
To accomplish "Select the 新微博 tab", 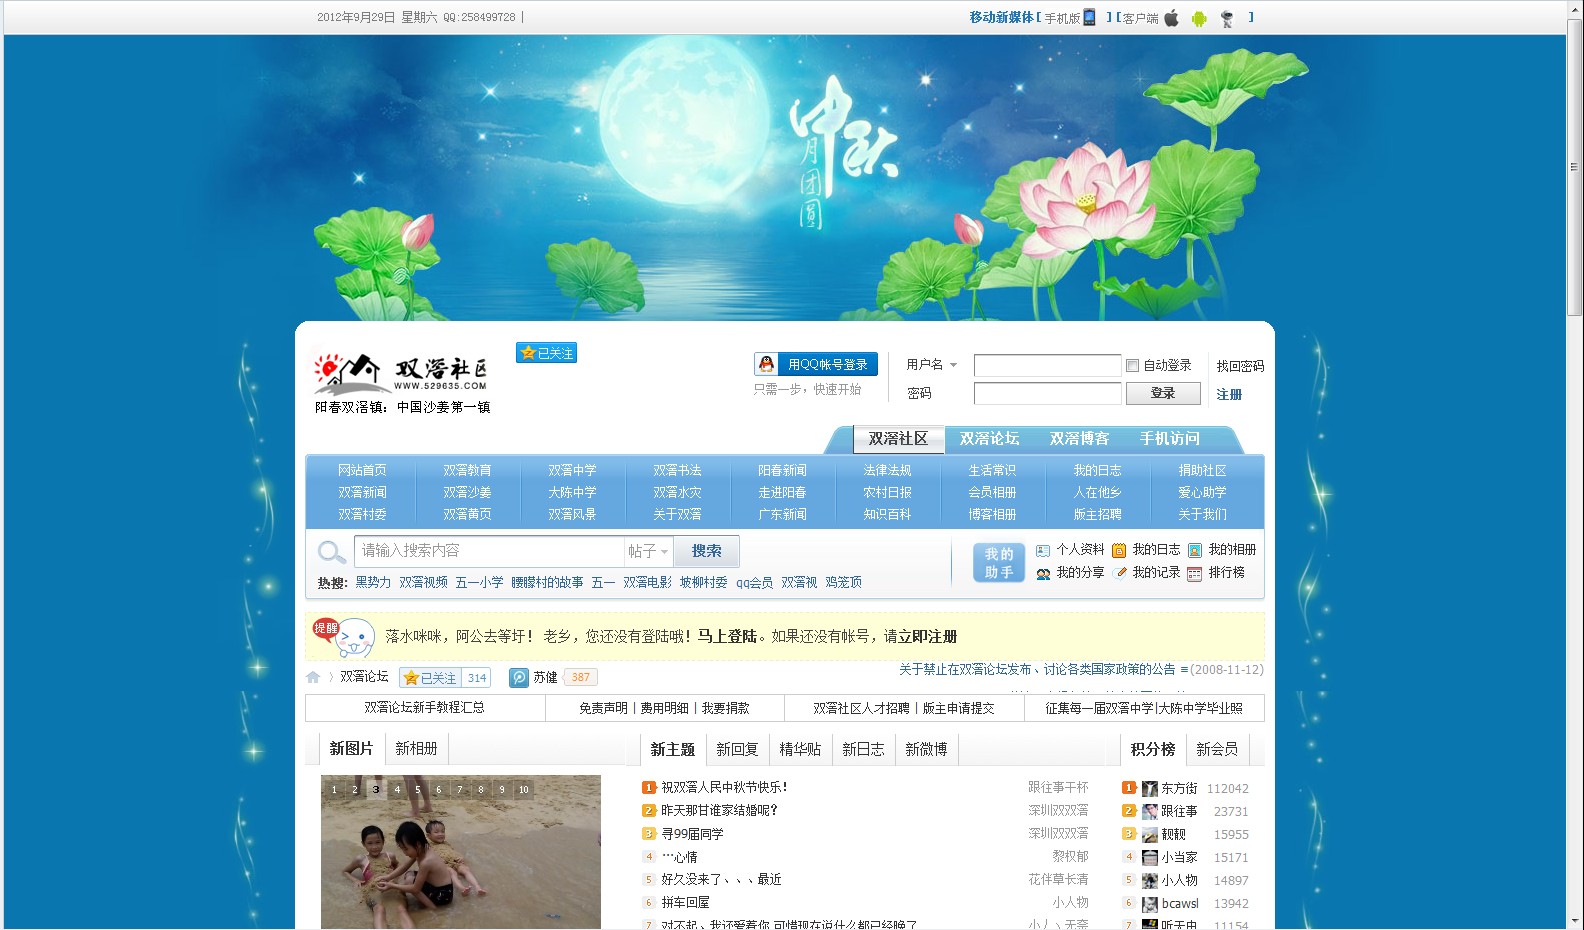I will [x=926, y=749].
